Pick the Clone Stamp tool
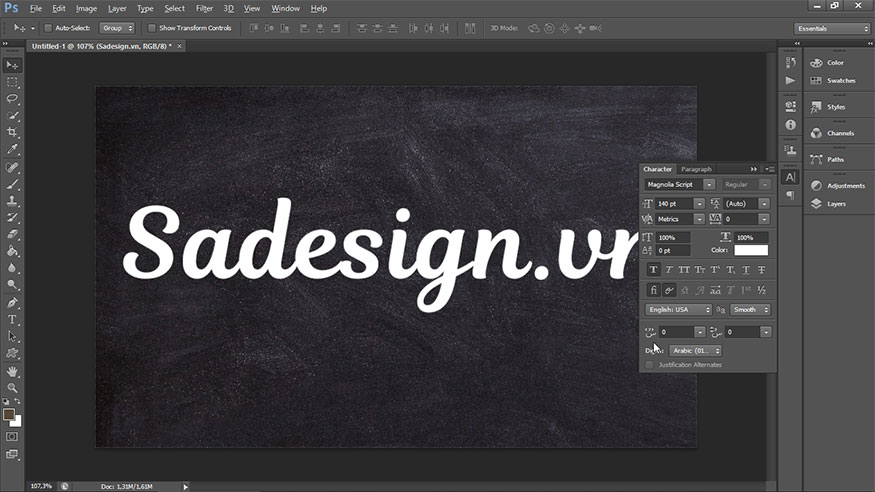 tap(12, 201)
